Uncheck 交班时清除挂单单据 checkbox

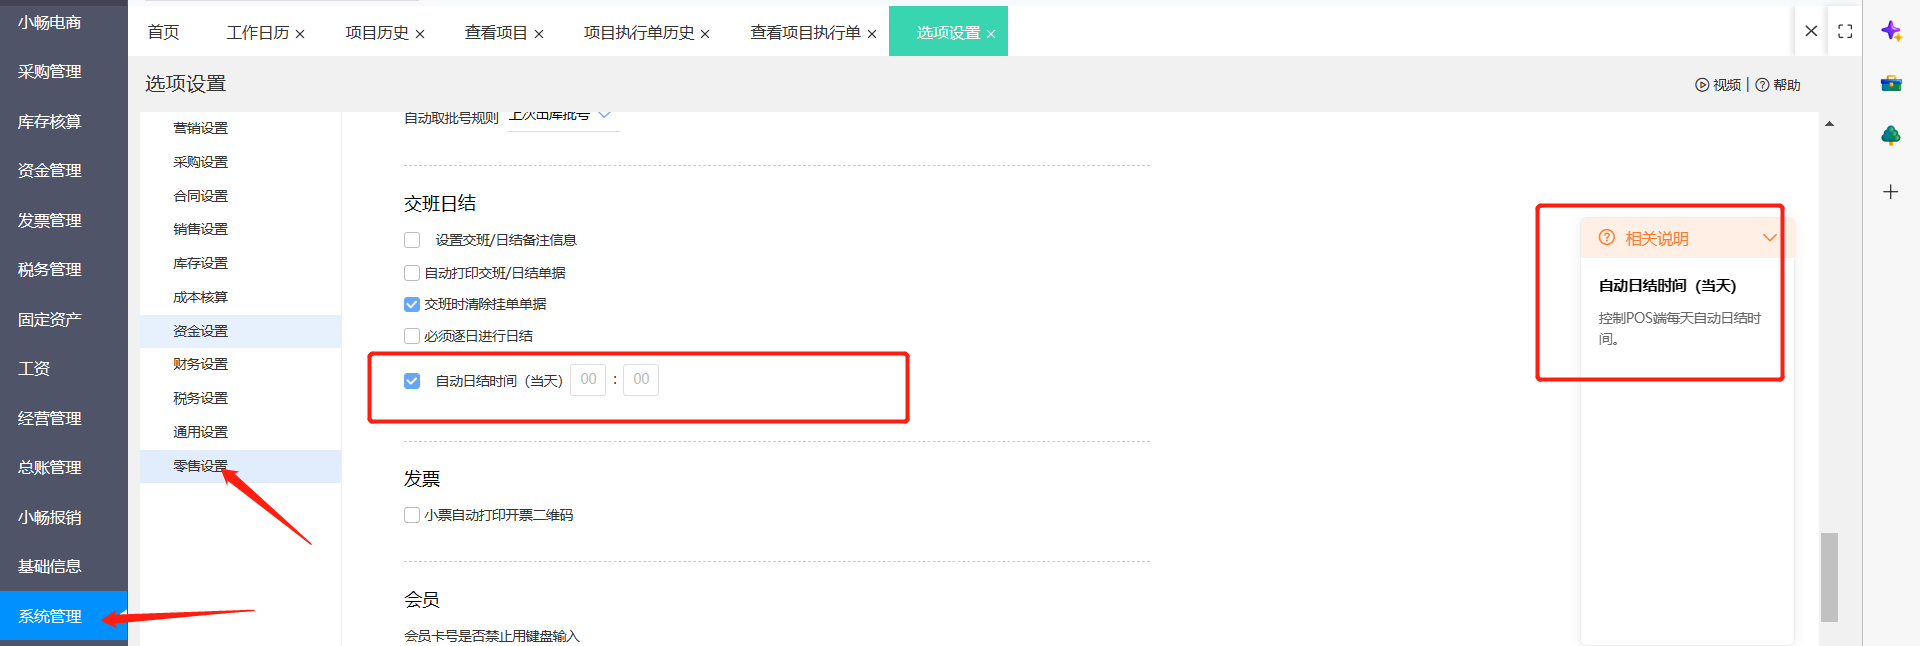pos(412,304)
